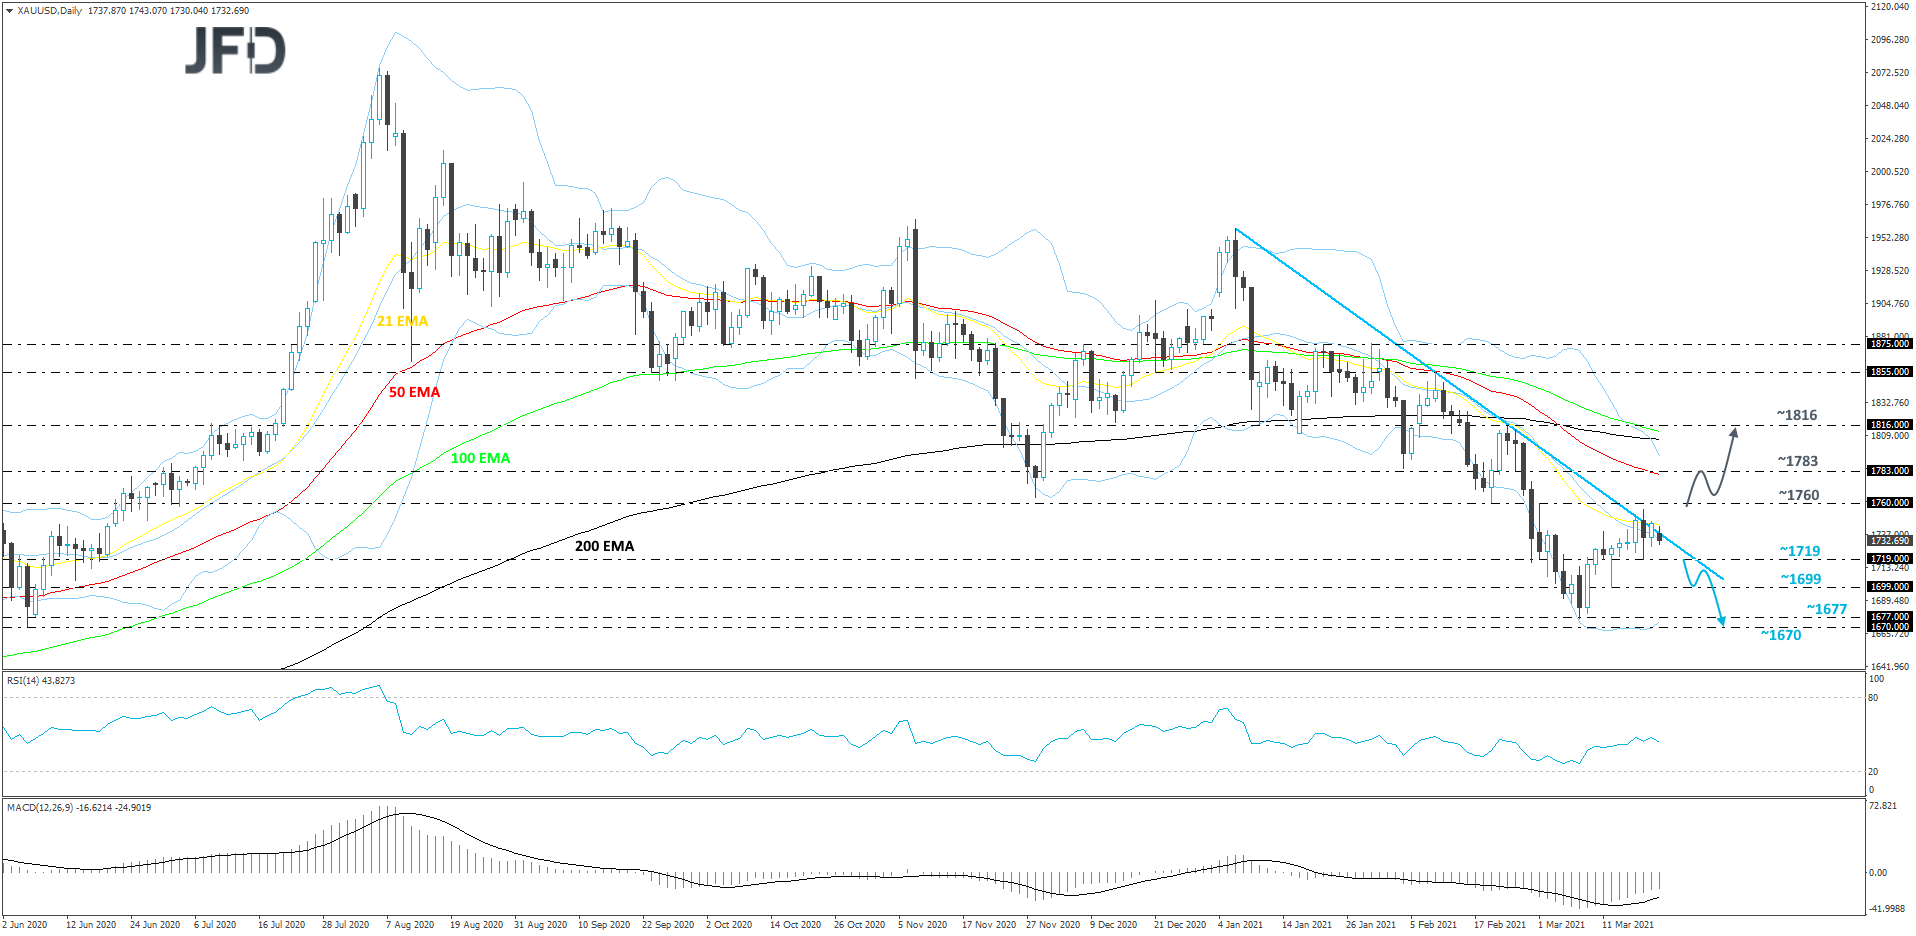Click the MACD(12,26,9) indicator label

(x=79, y=808)
